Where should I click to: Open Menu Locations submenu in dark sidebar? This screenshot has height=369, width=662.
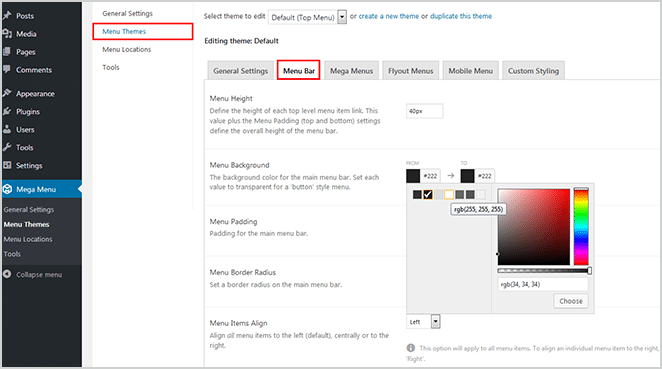(x=28, y=239)
